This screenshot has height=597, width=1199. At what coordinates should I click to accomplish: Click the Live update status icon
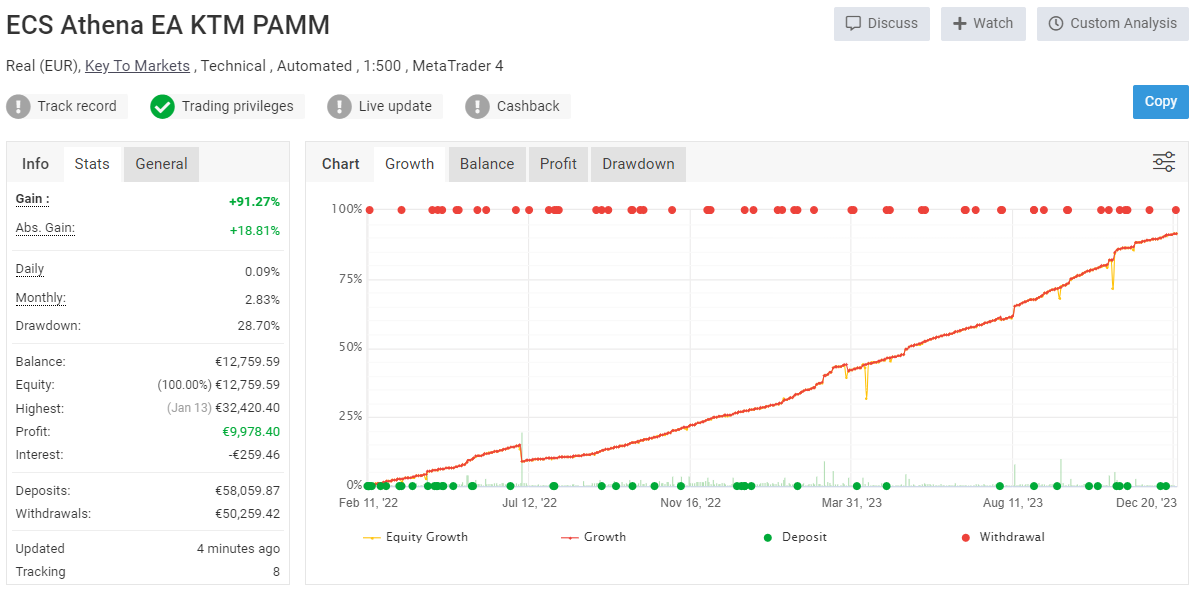point(338,106)
